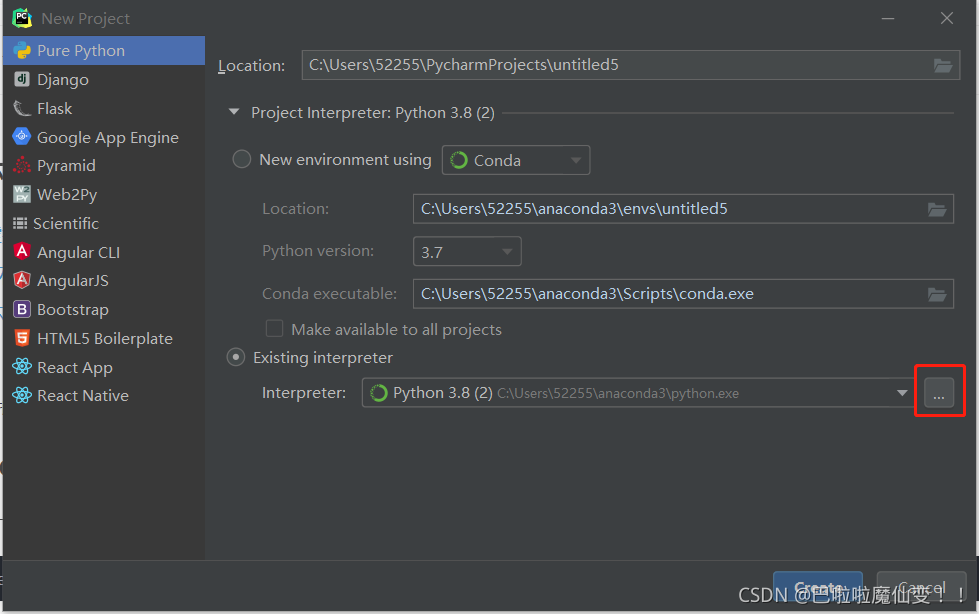Select the Pure Python project type
This screenshot has width=979, height=614.
(x=104, y=51)
